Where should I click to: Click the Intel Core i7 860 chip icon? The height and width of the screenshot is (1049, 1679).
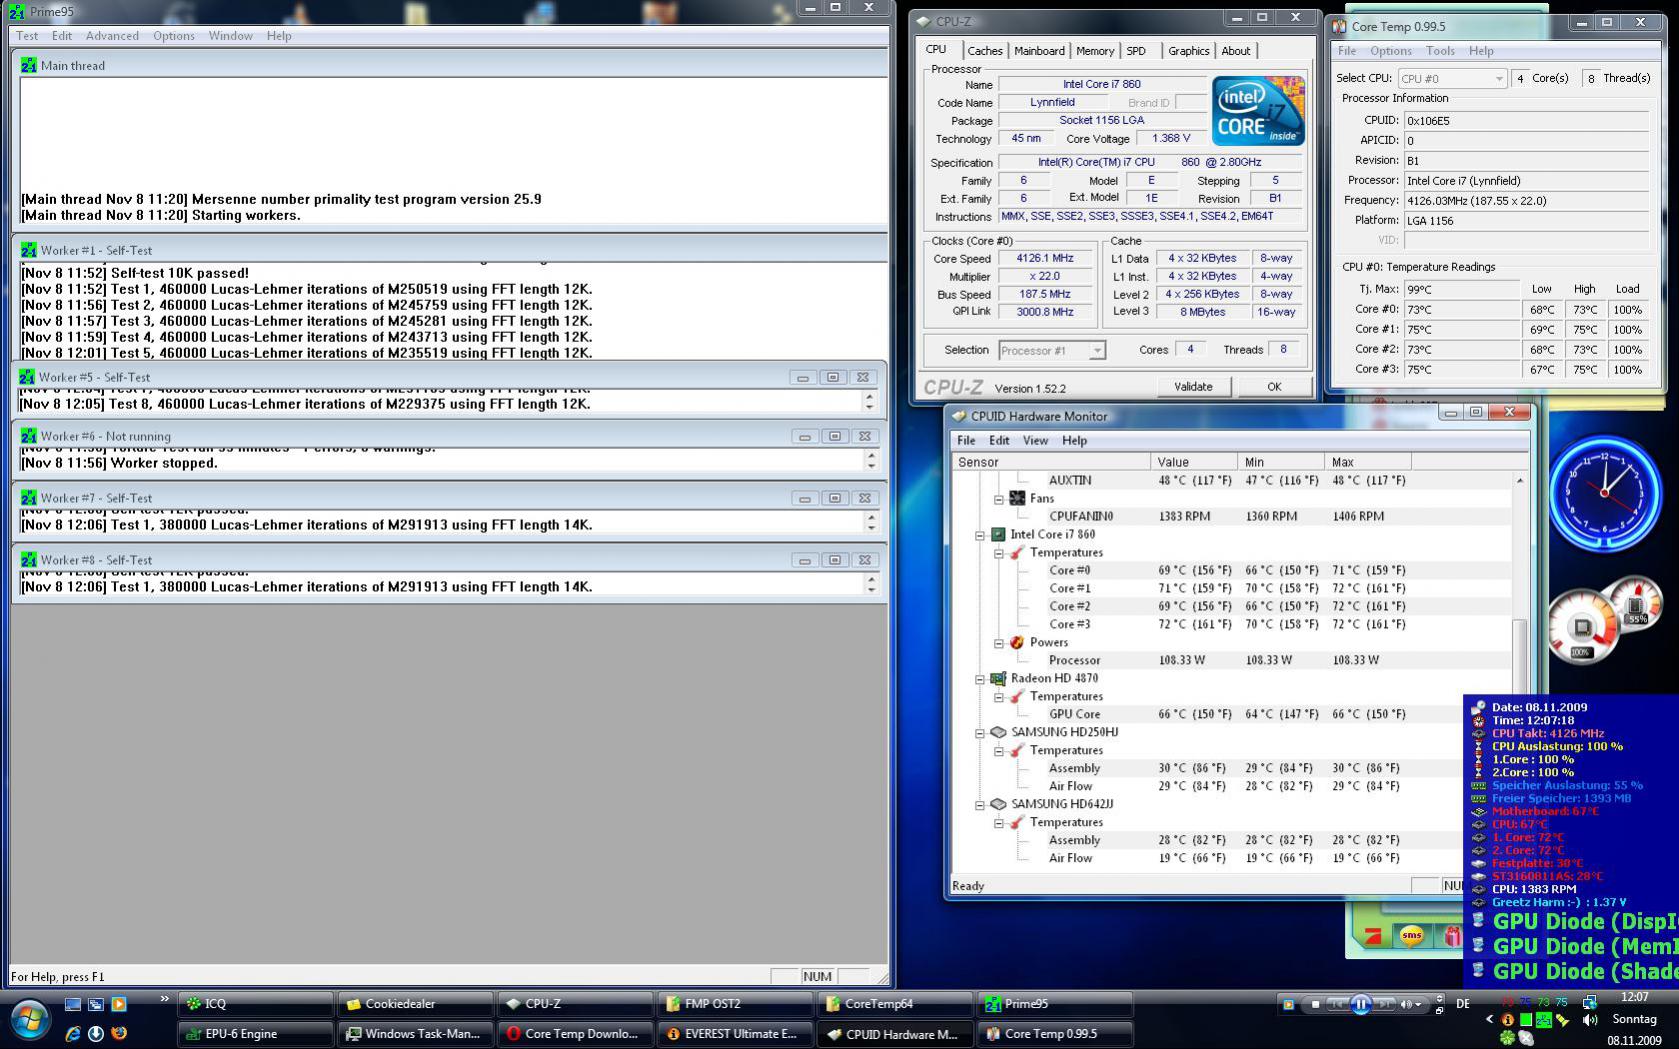click(x=998, y=534)
